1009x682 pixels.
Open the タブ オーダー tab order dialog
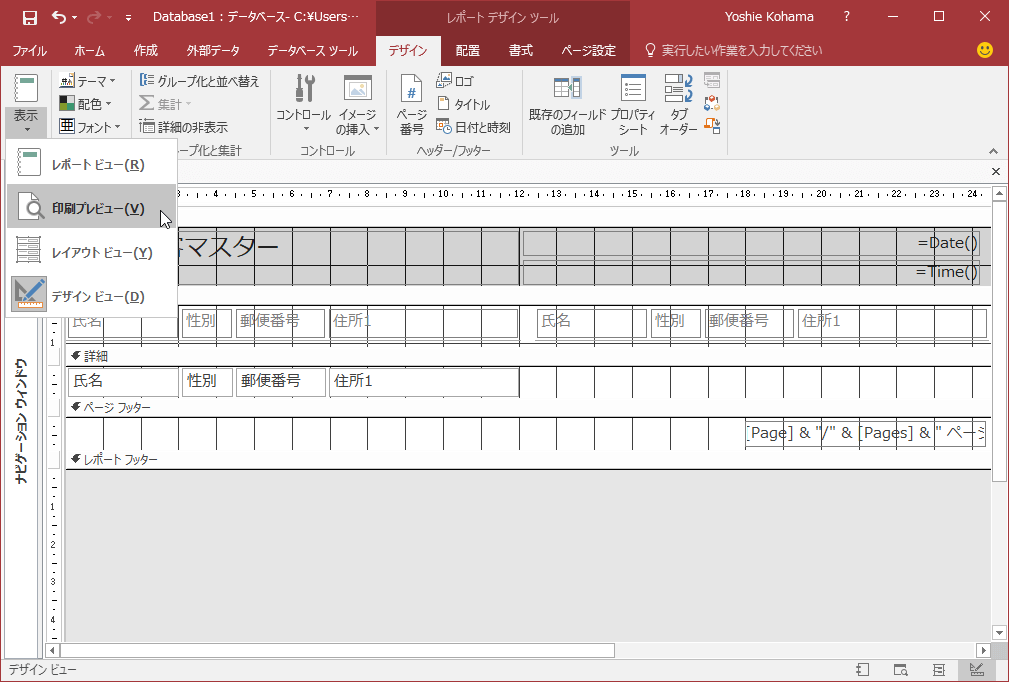click(x=678, y=104)
